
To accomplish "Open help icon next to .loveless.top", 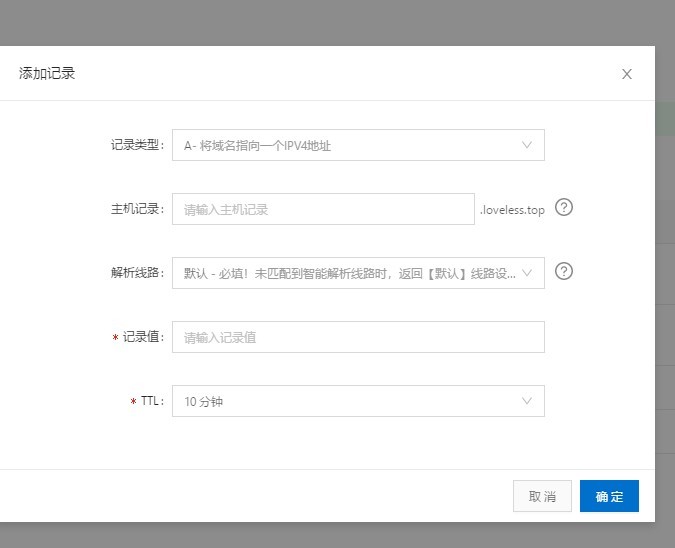I will click(x=564, y=207).
